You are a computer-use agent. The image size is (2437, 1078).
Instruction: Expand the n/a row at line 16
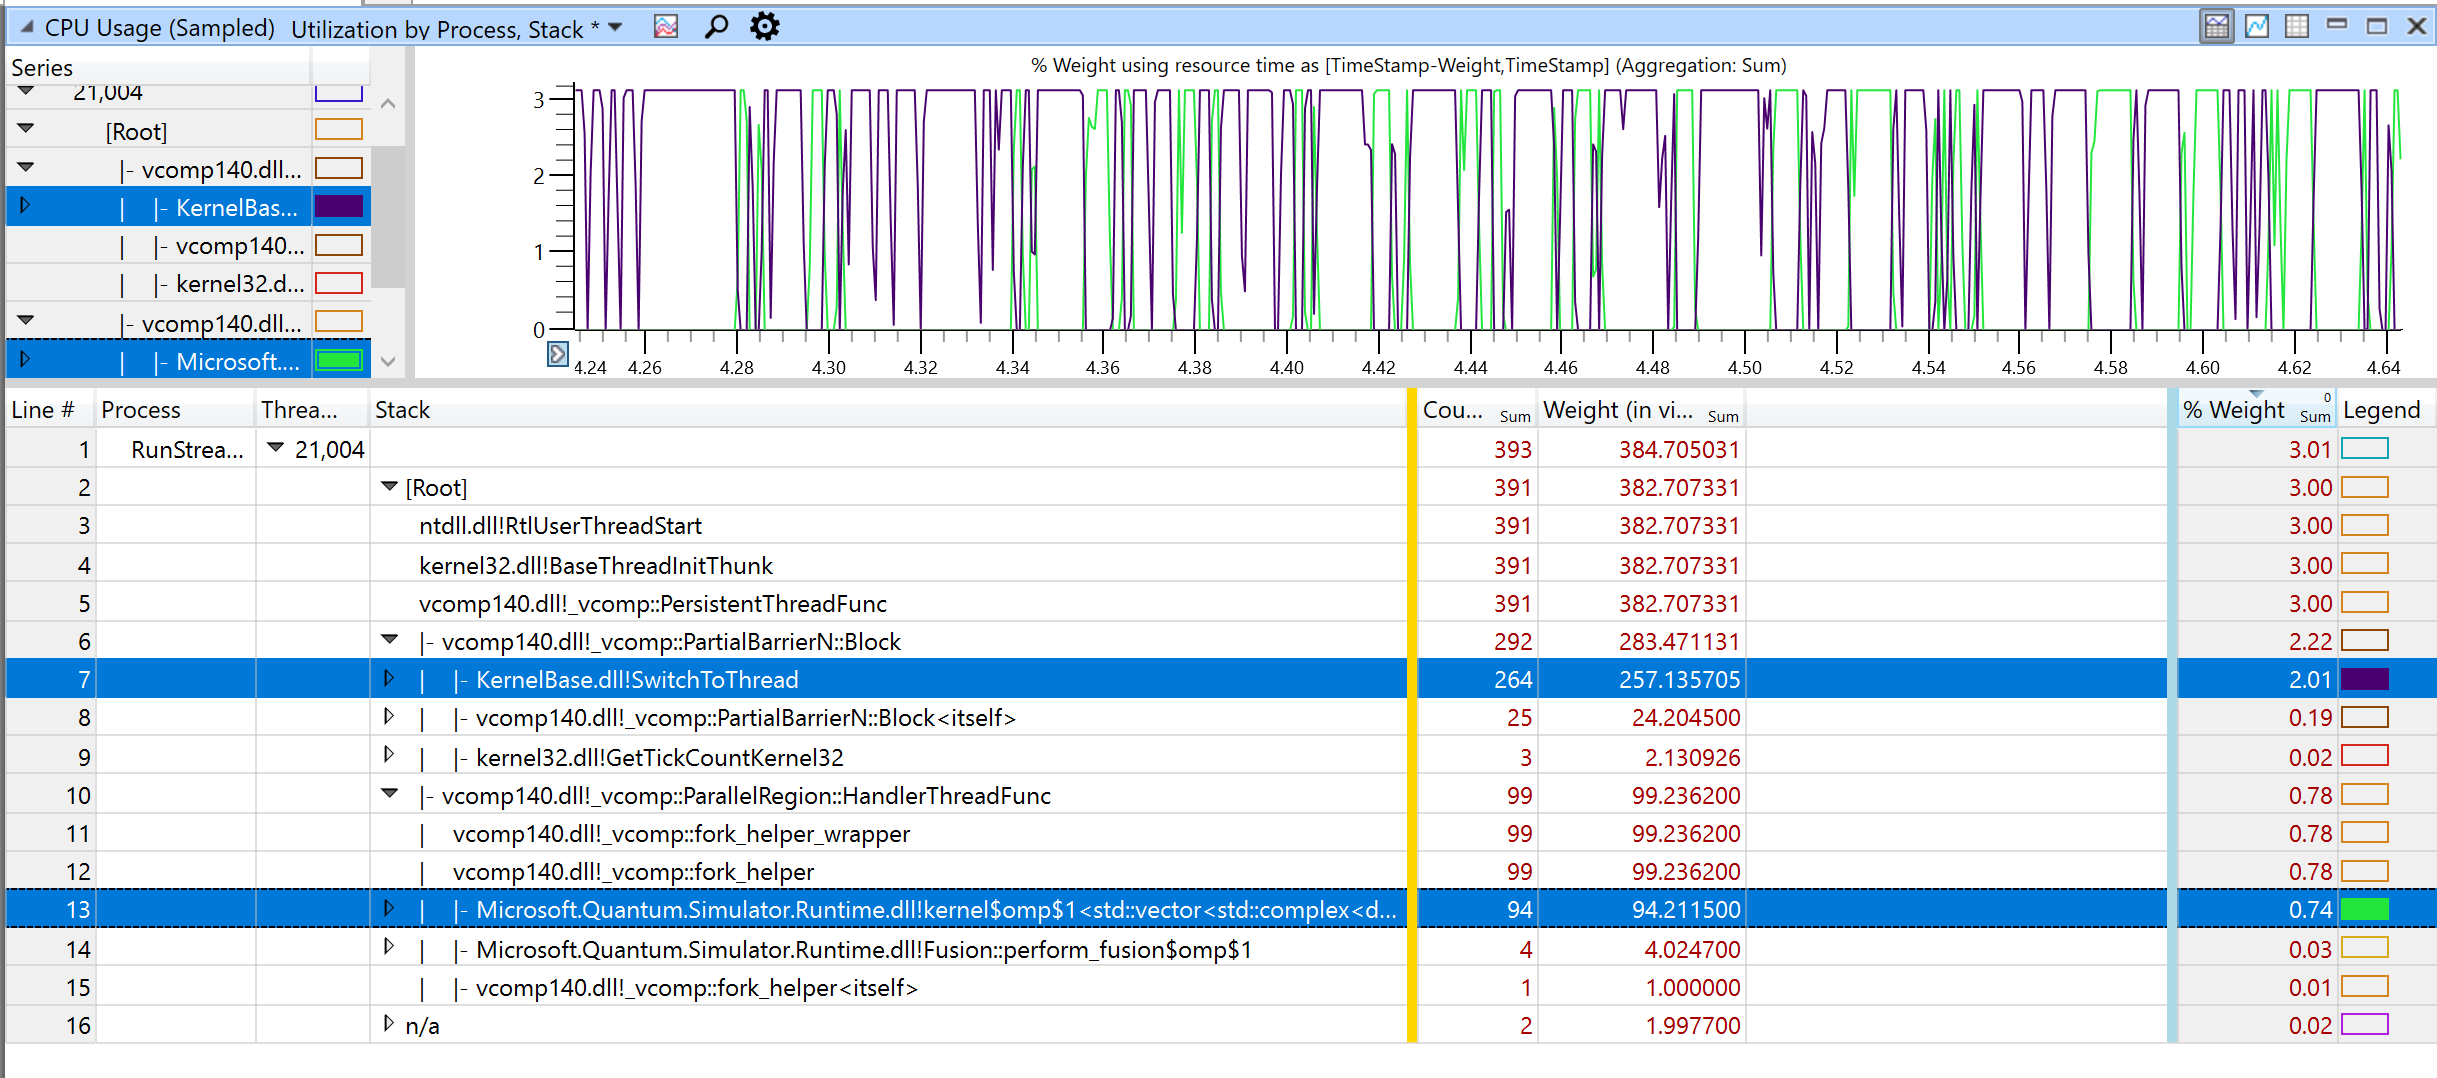coord(387,1025)
